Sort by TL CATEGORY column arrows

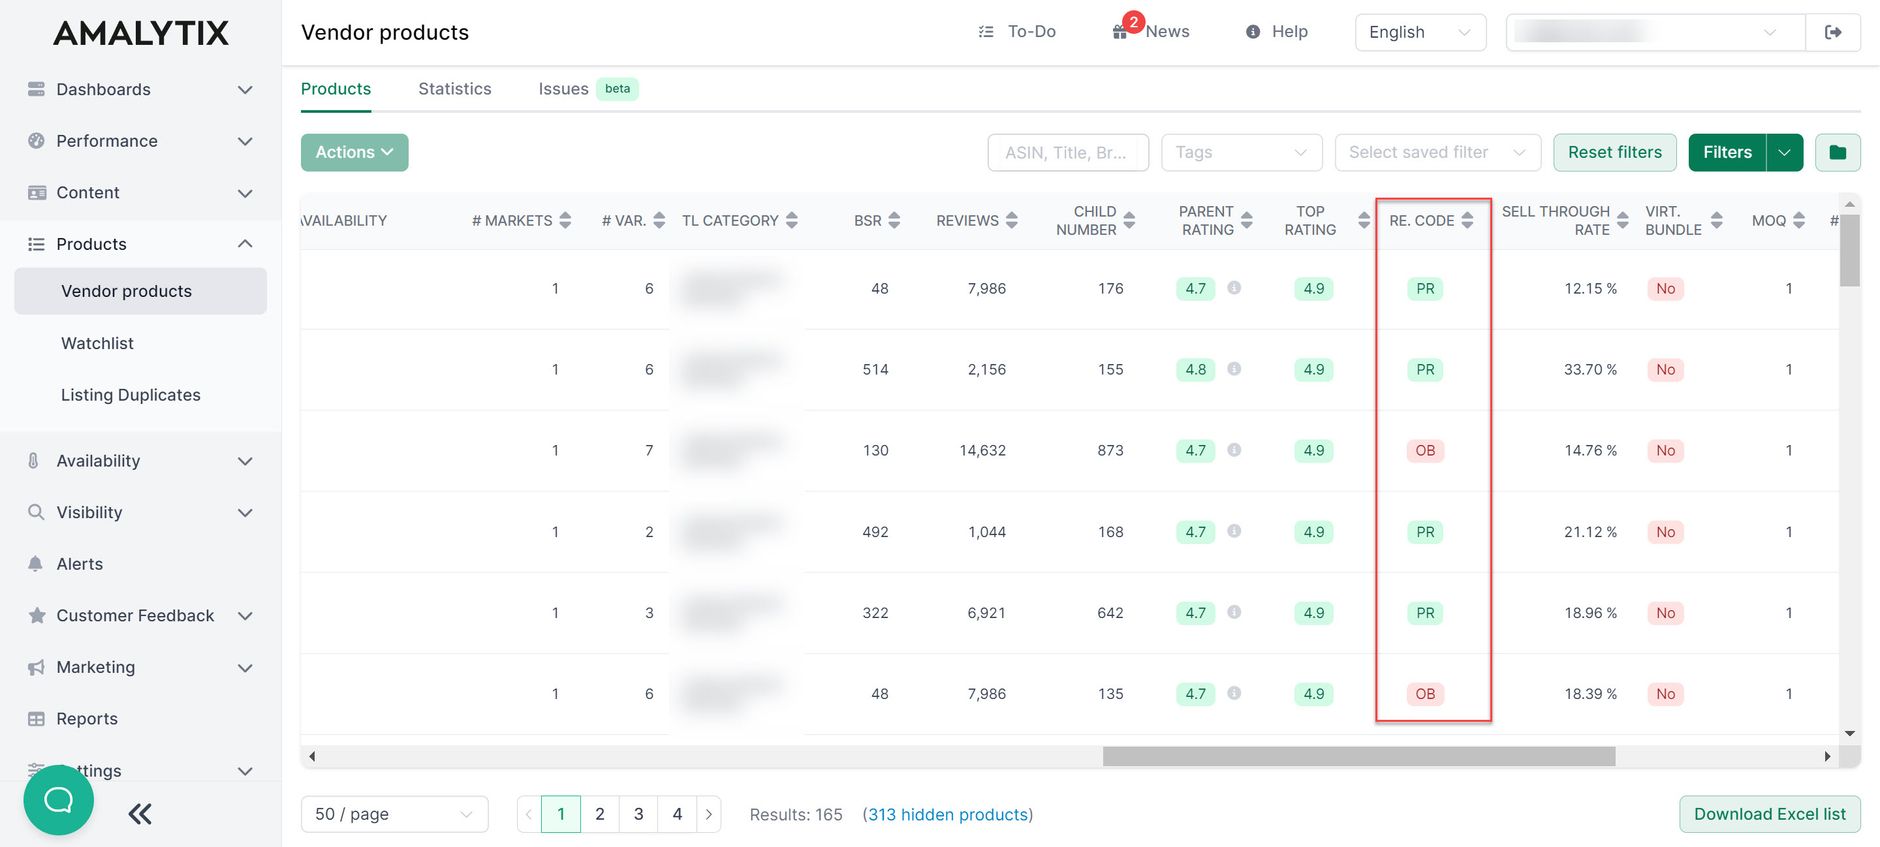coord(792,220)
